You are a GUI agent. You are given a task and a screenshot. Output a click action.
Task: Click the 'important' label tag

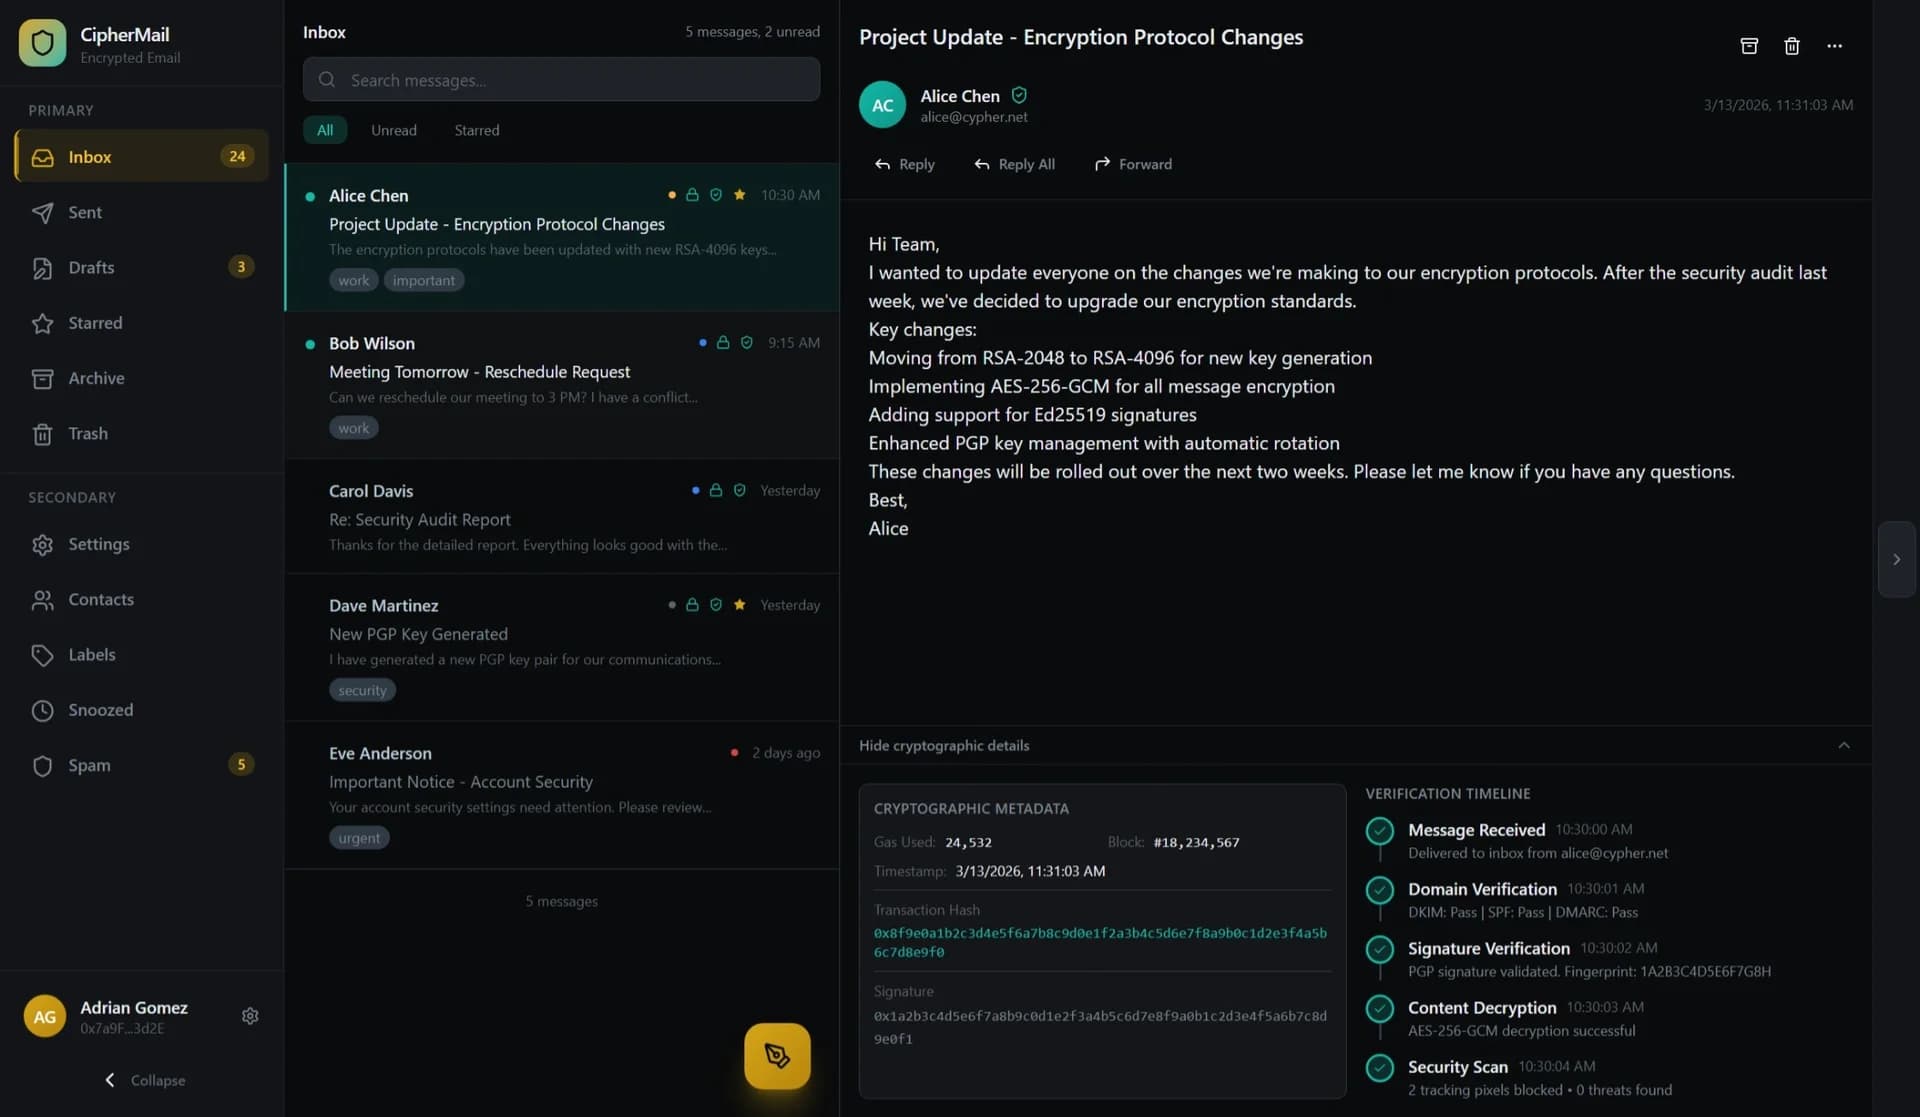point(424,281)
